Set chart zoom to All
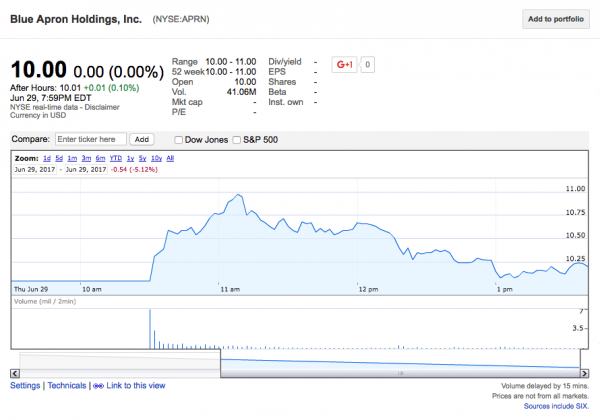Image resolution: width=600 pixels, height=420 pixels. coord(170,158)
